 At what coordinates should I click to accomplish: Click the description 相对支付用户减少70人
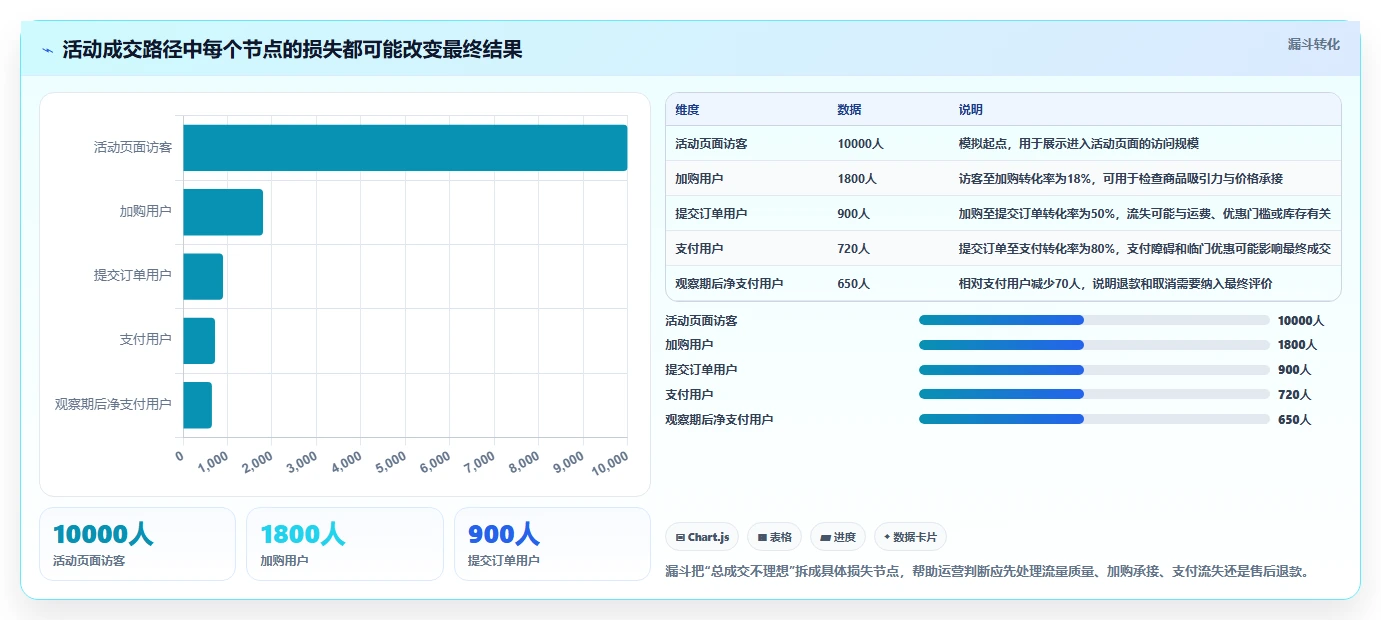point(1115,284)
